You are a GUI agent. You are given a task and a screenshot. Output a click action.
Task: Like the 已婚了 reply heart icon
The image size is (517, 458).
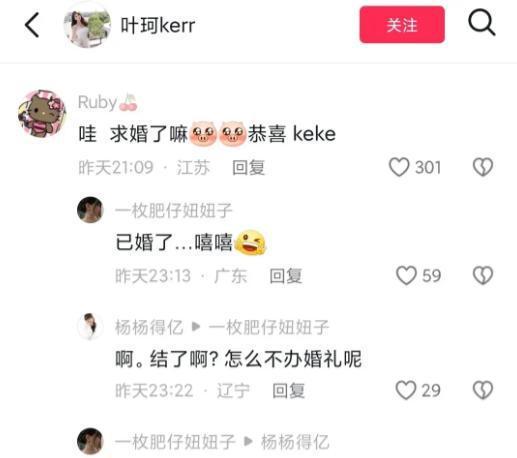[406, 275]
